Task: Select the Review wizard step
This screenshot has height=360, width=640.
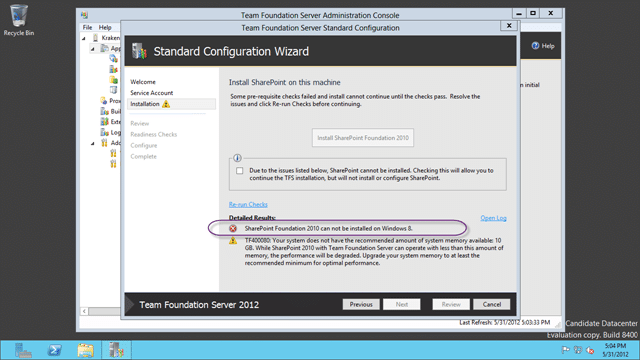Action: pyautogui.click(x=140, y=123)
